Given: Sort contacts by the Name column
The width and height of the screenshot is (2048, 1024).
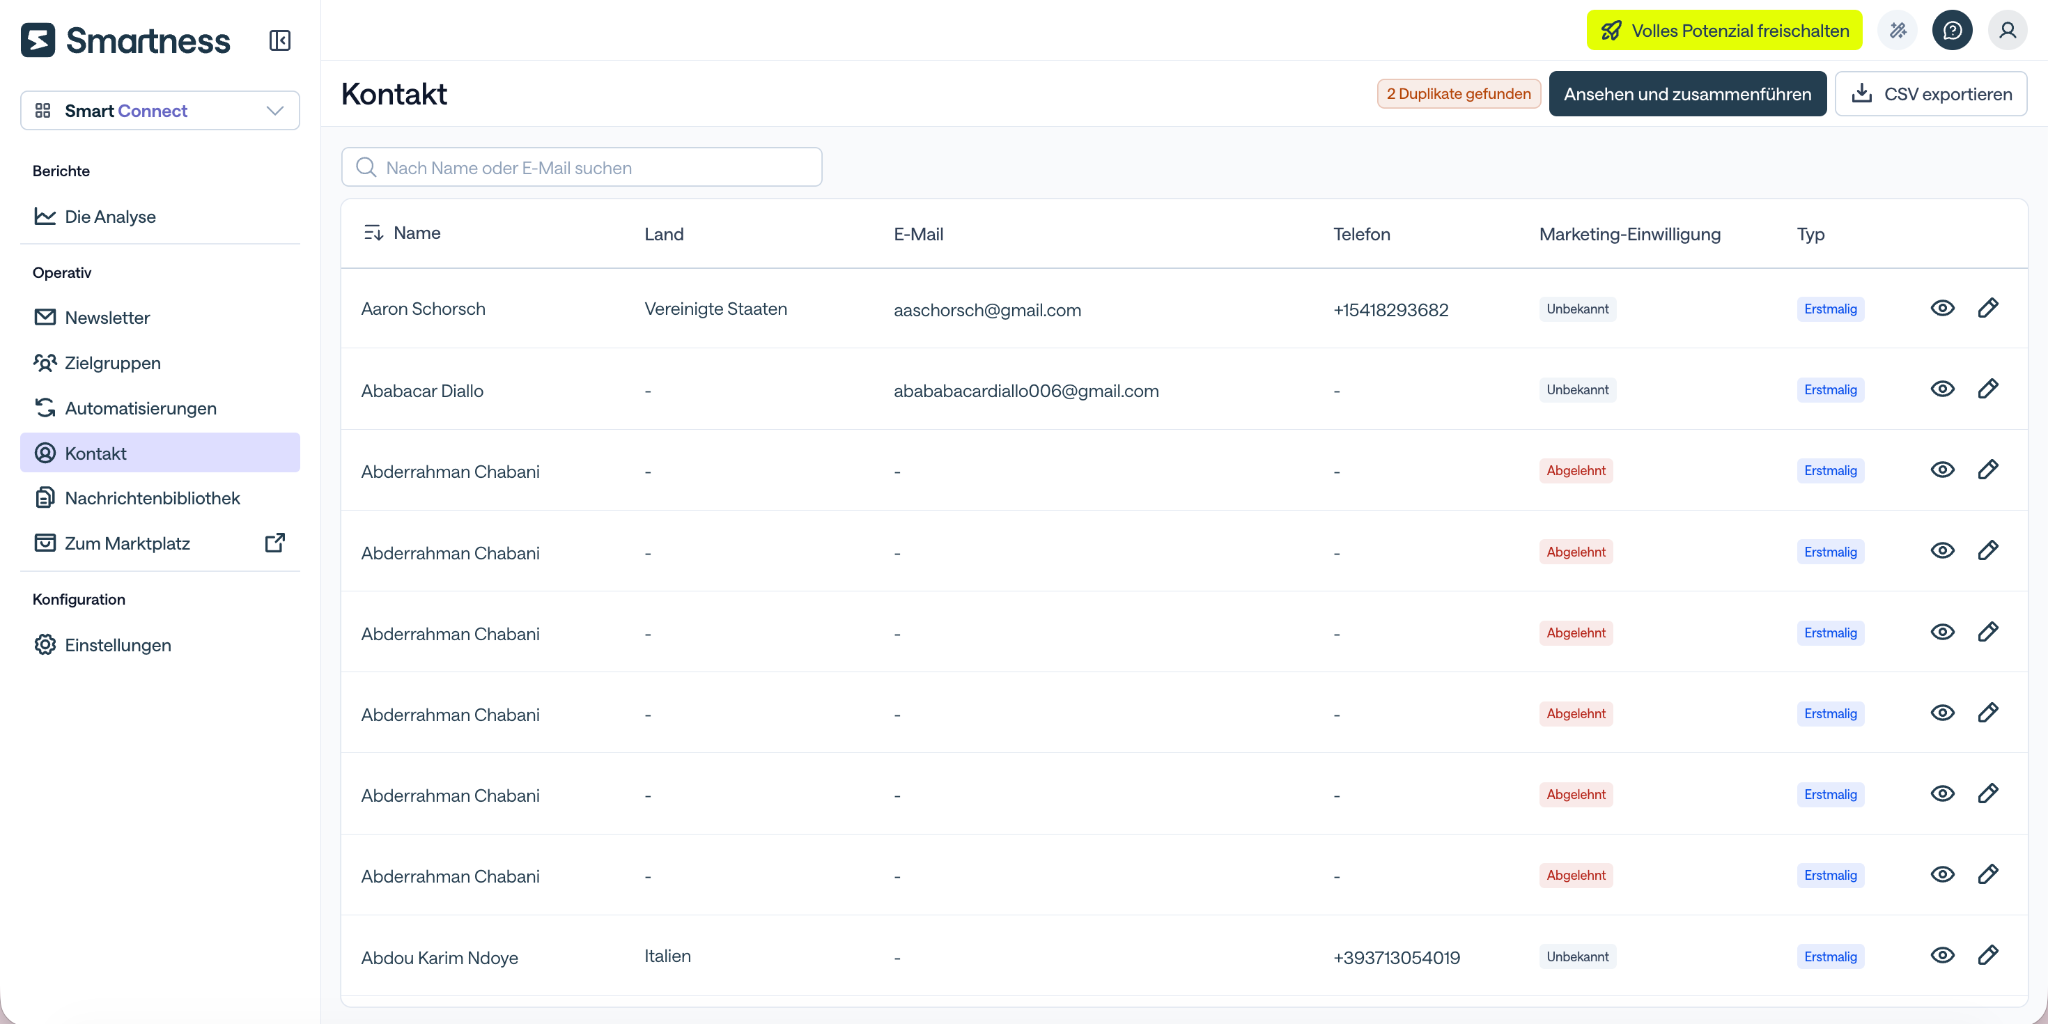Looking at the screenshot, I should (x=402, y=233).
